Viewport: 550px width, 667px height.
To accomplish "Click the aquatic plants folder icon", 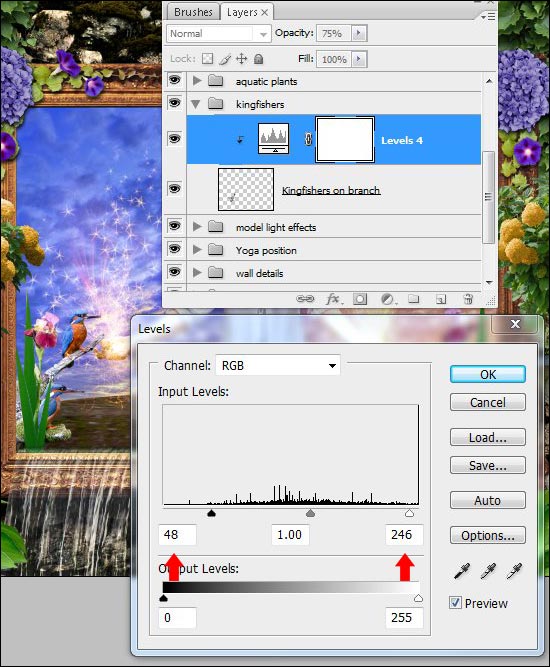I will 216,80.
